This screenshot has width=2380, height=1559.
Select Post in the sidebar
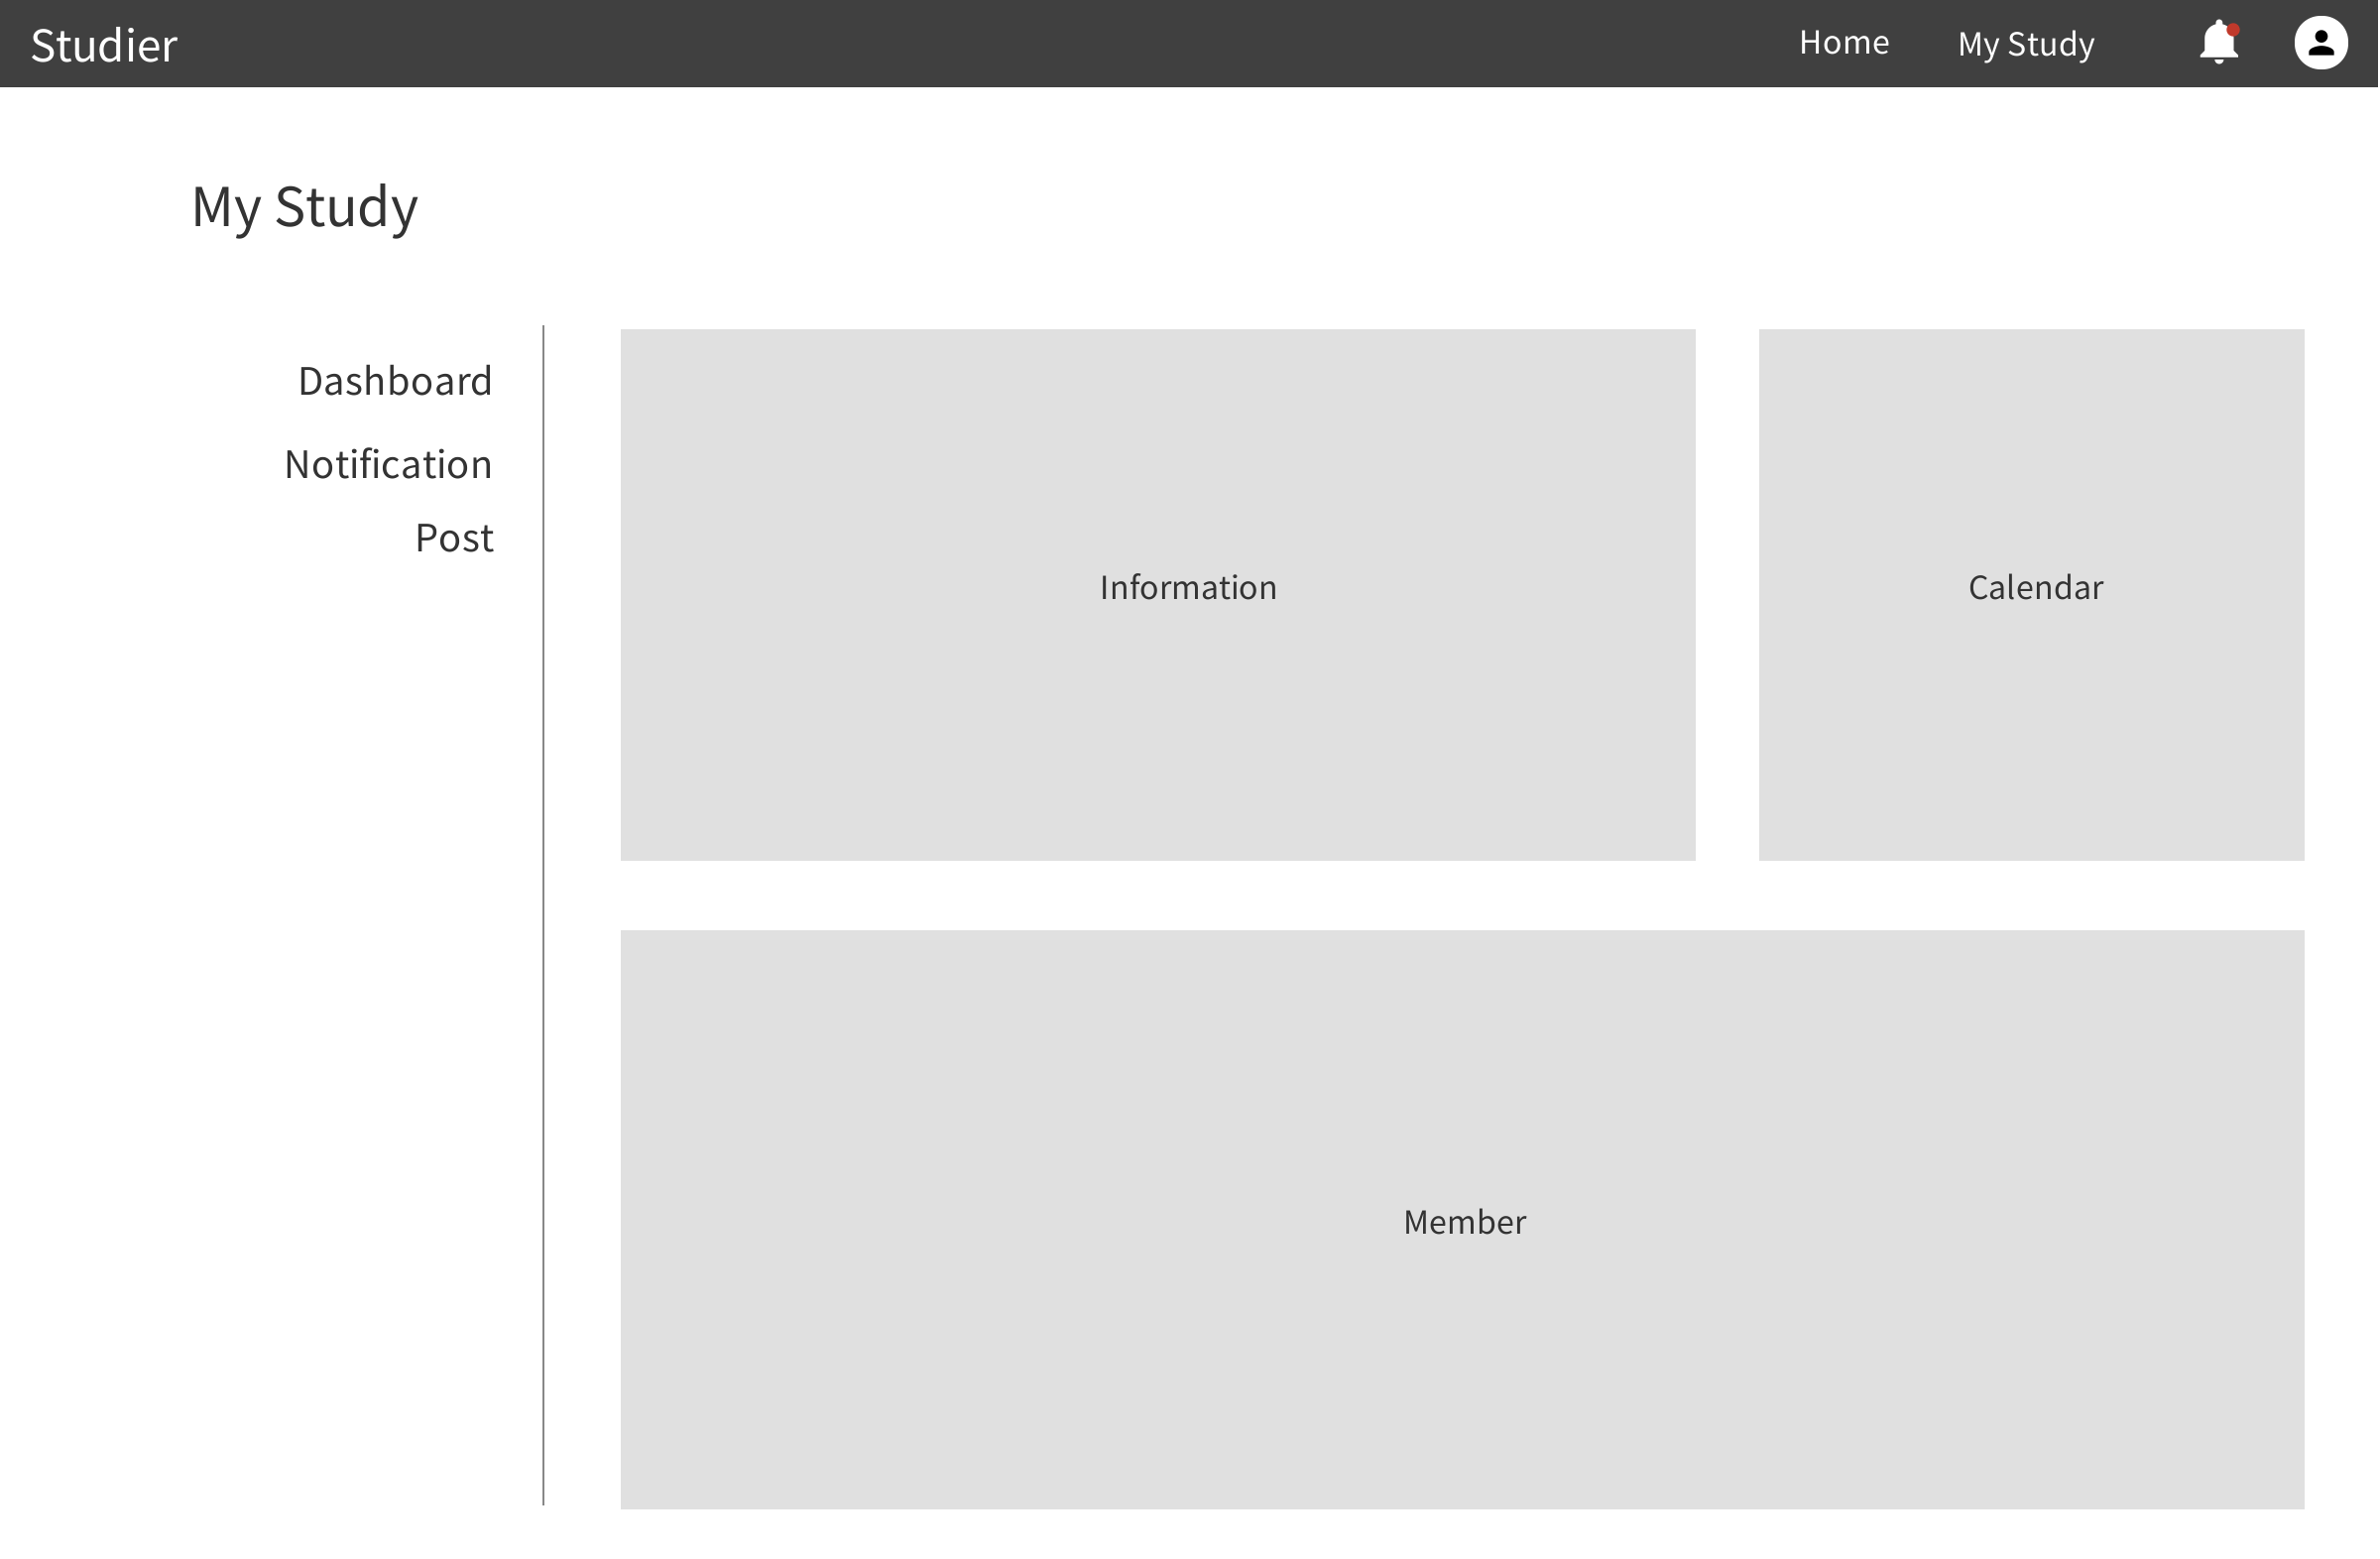(x=454, y=538)
